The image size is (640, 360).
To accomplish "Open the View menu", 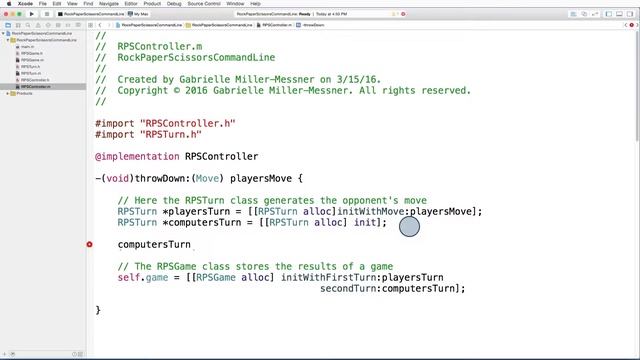I will tap(72, 4).
